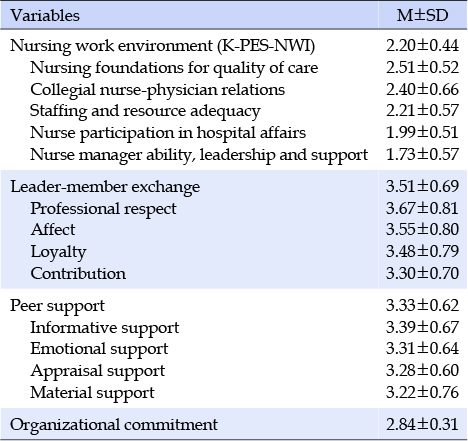Click Nursing foundations for quality of care
Image resolution: width=468 pixels, height=441 pixels.
pyautogui.click(x=174, y=68)
